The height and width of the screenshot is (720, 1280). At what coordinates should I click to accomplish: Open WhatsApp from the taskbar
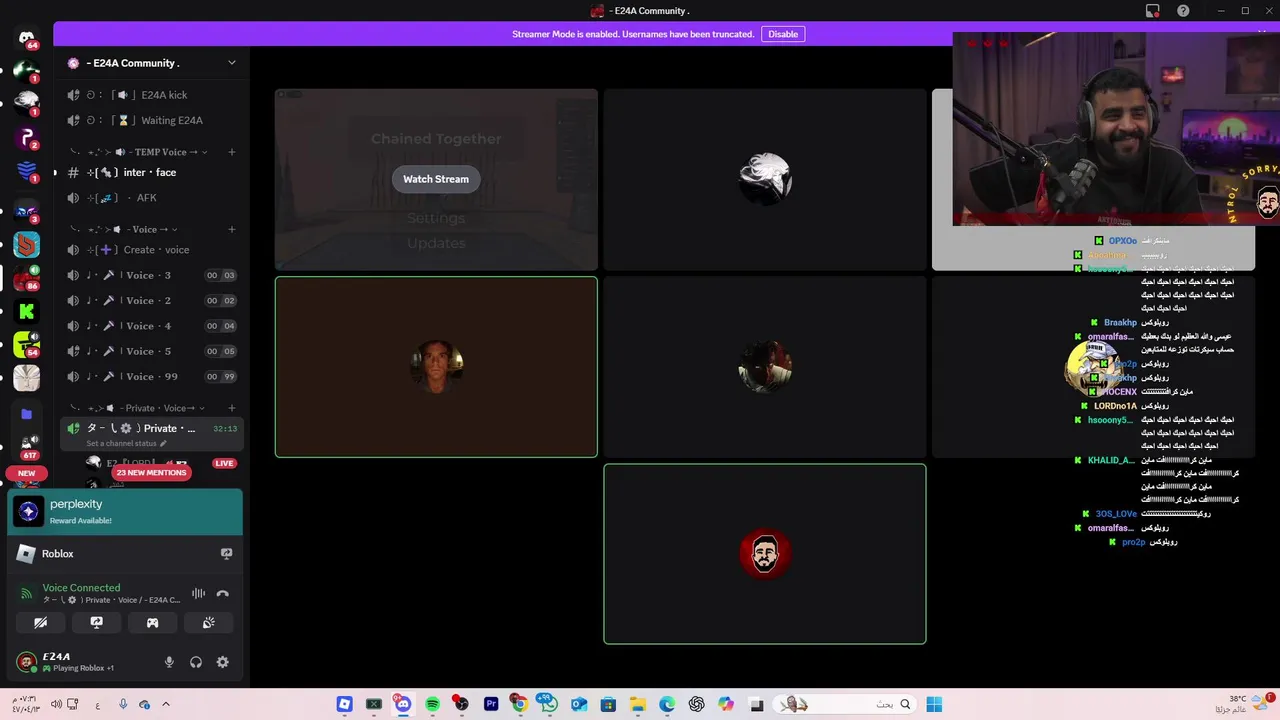pyautogui.click(x=547, y=703)
